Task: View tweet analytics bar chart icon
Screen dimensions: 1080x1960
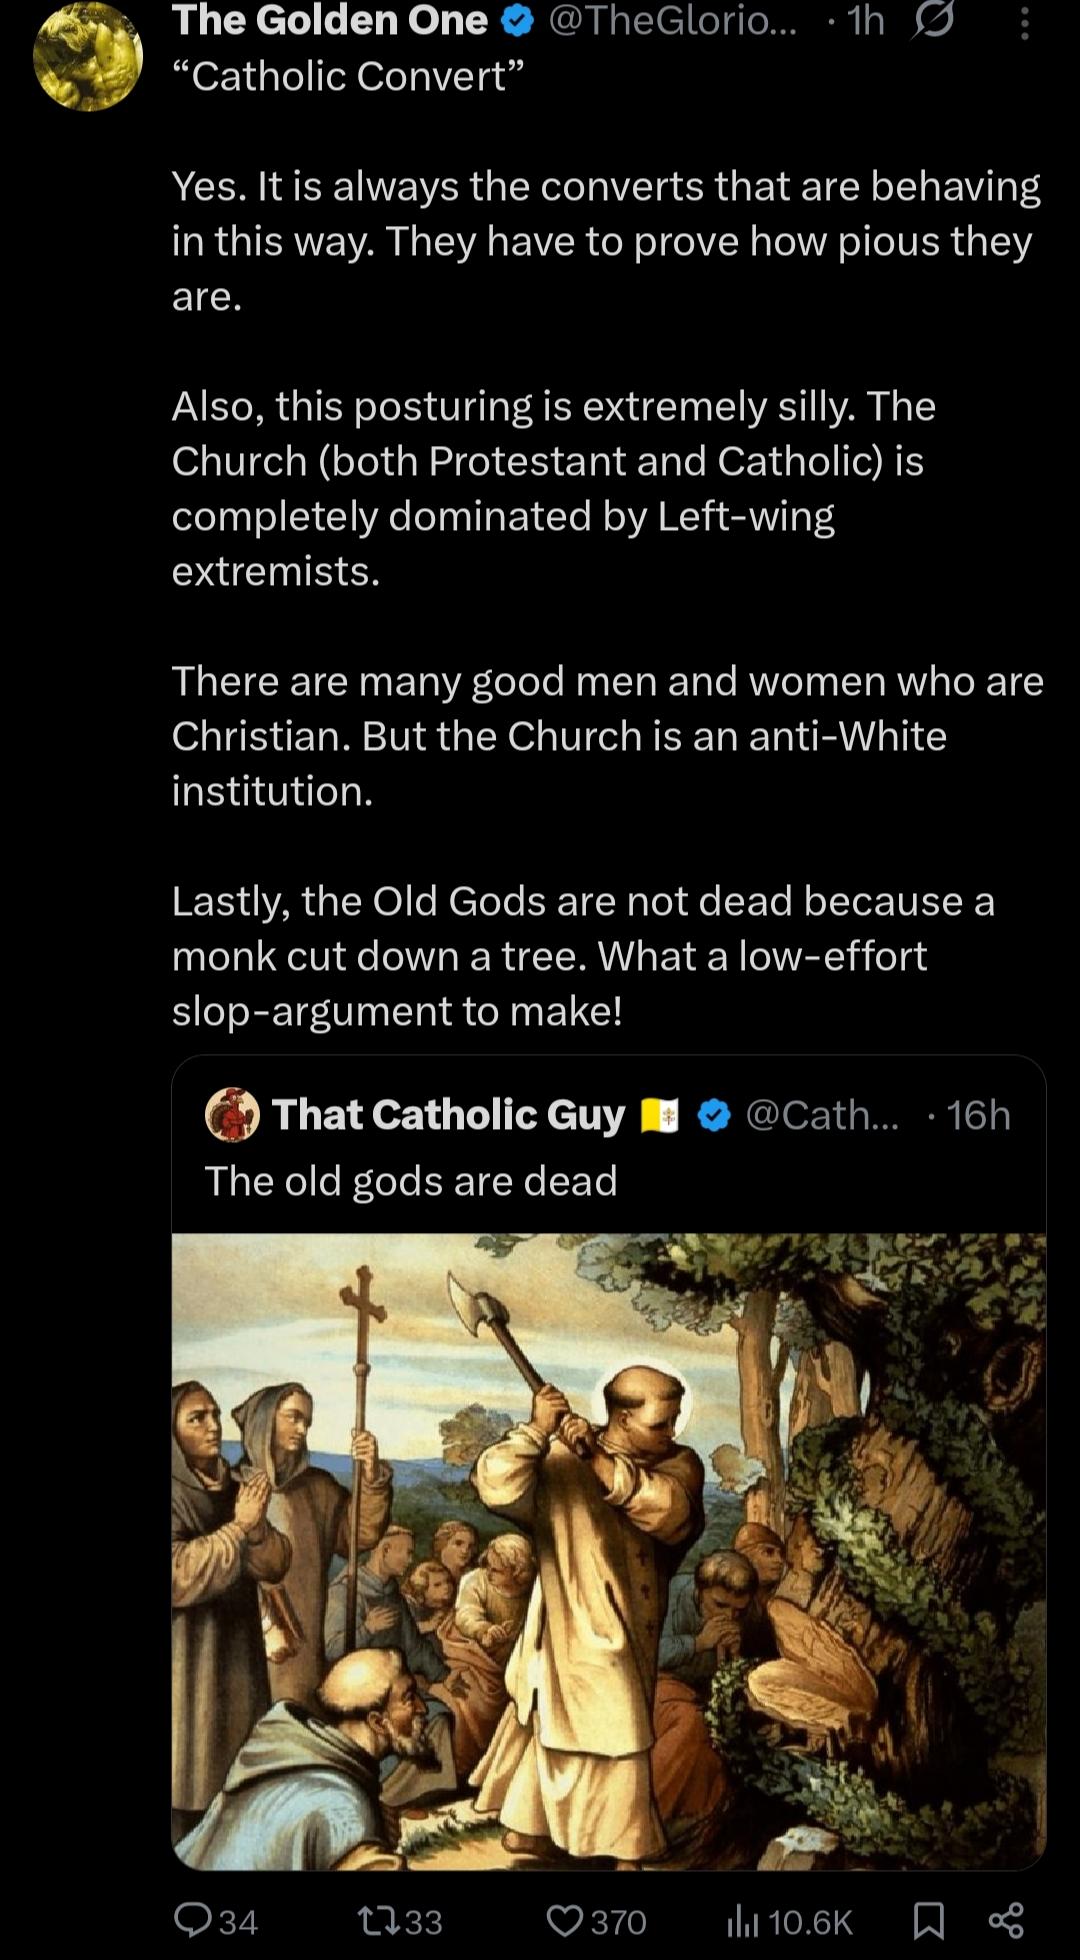Action: [743, 1920]
